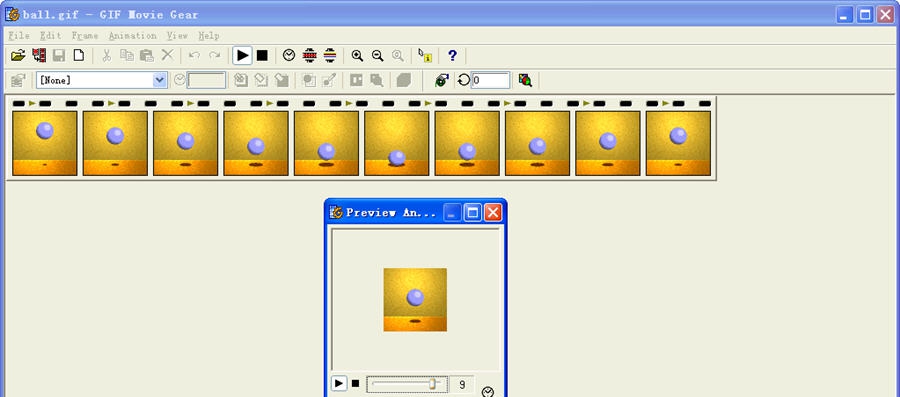
Task: Minimize the Preview Animation window
Action: (452, 213)
